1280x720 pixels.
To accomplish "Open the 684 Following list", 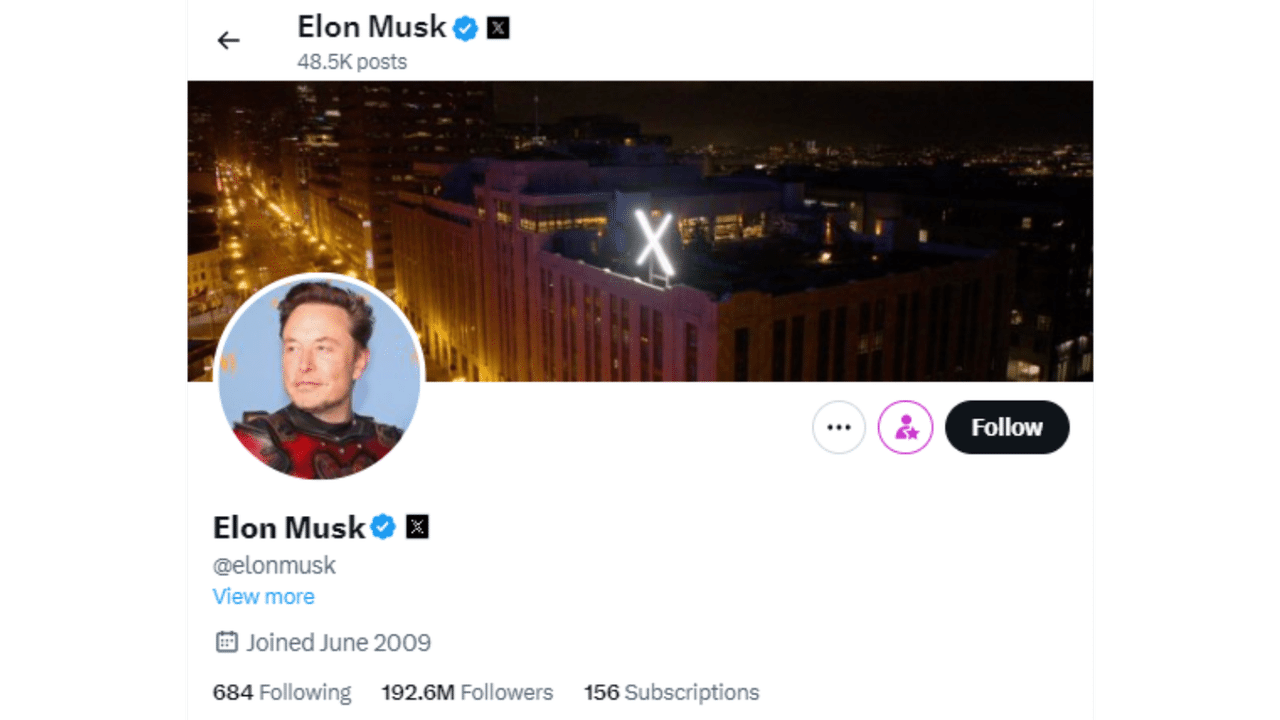I will pos(281,692).
